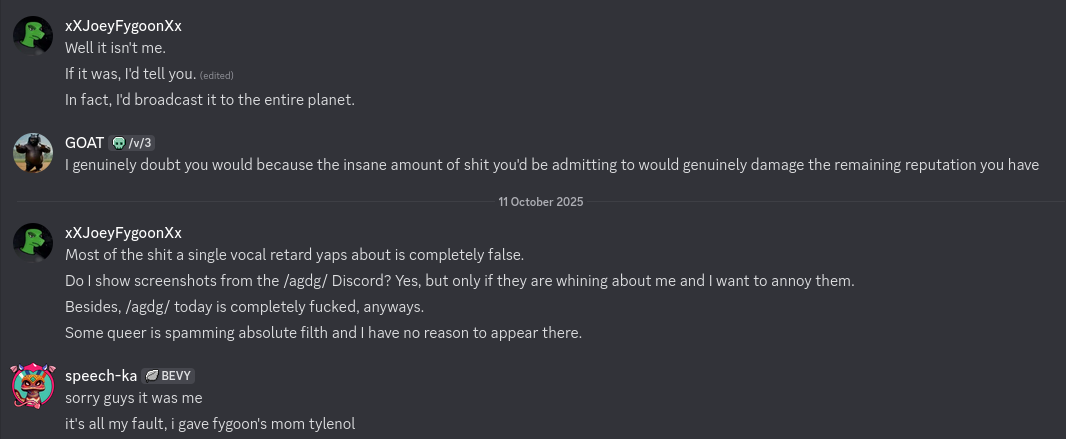Screen dimensions: 1066x439
Task: Click the GOAT username
Action: click(x=84, y=142)
